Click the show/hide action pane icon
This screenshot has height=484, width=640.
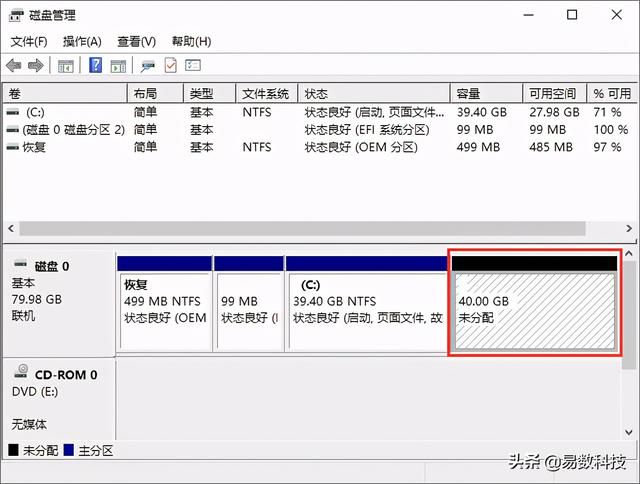(118, 66)
